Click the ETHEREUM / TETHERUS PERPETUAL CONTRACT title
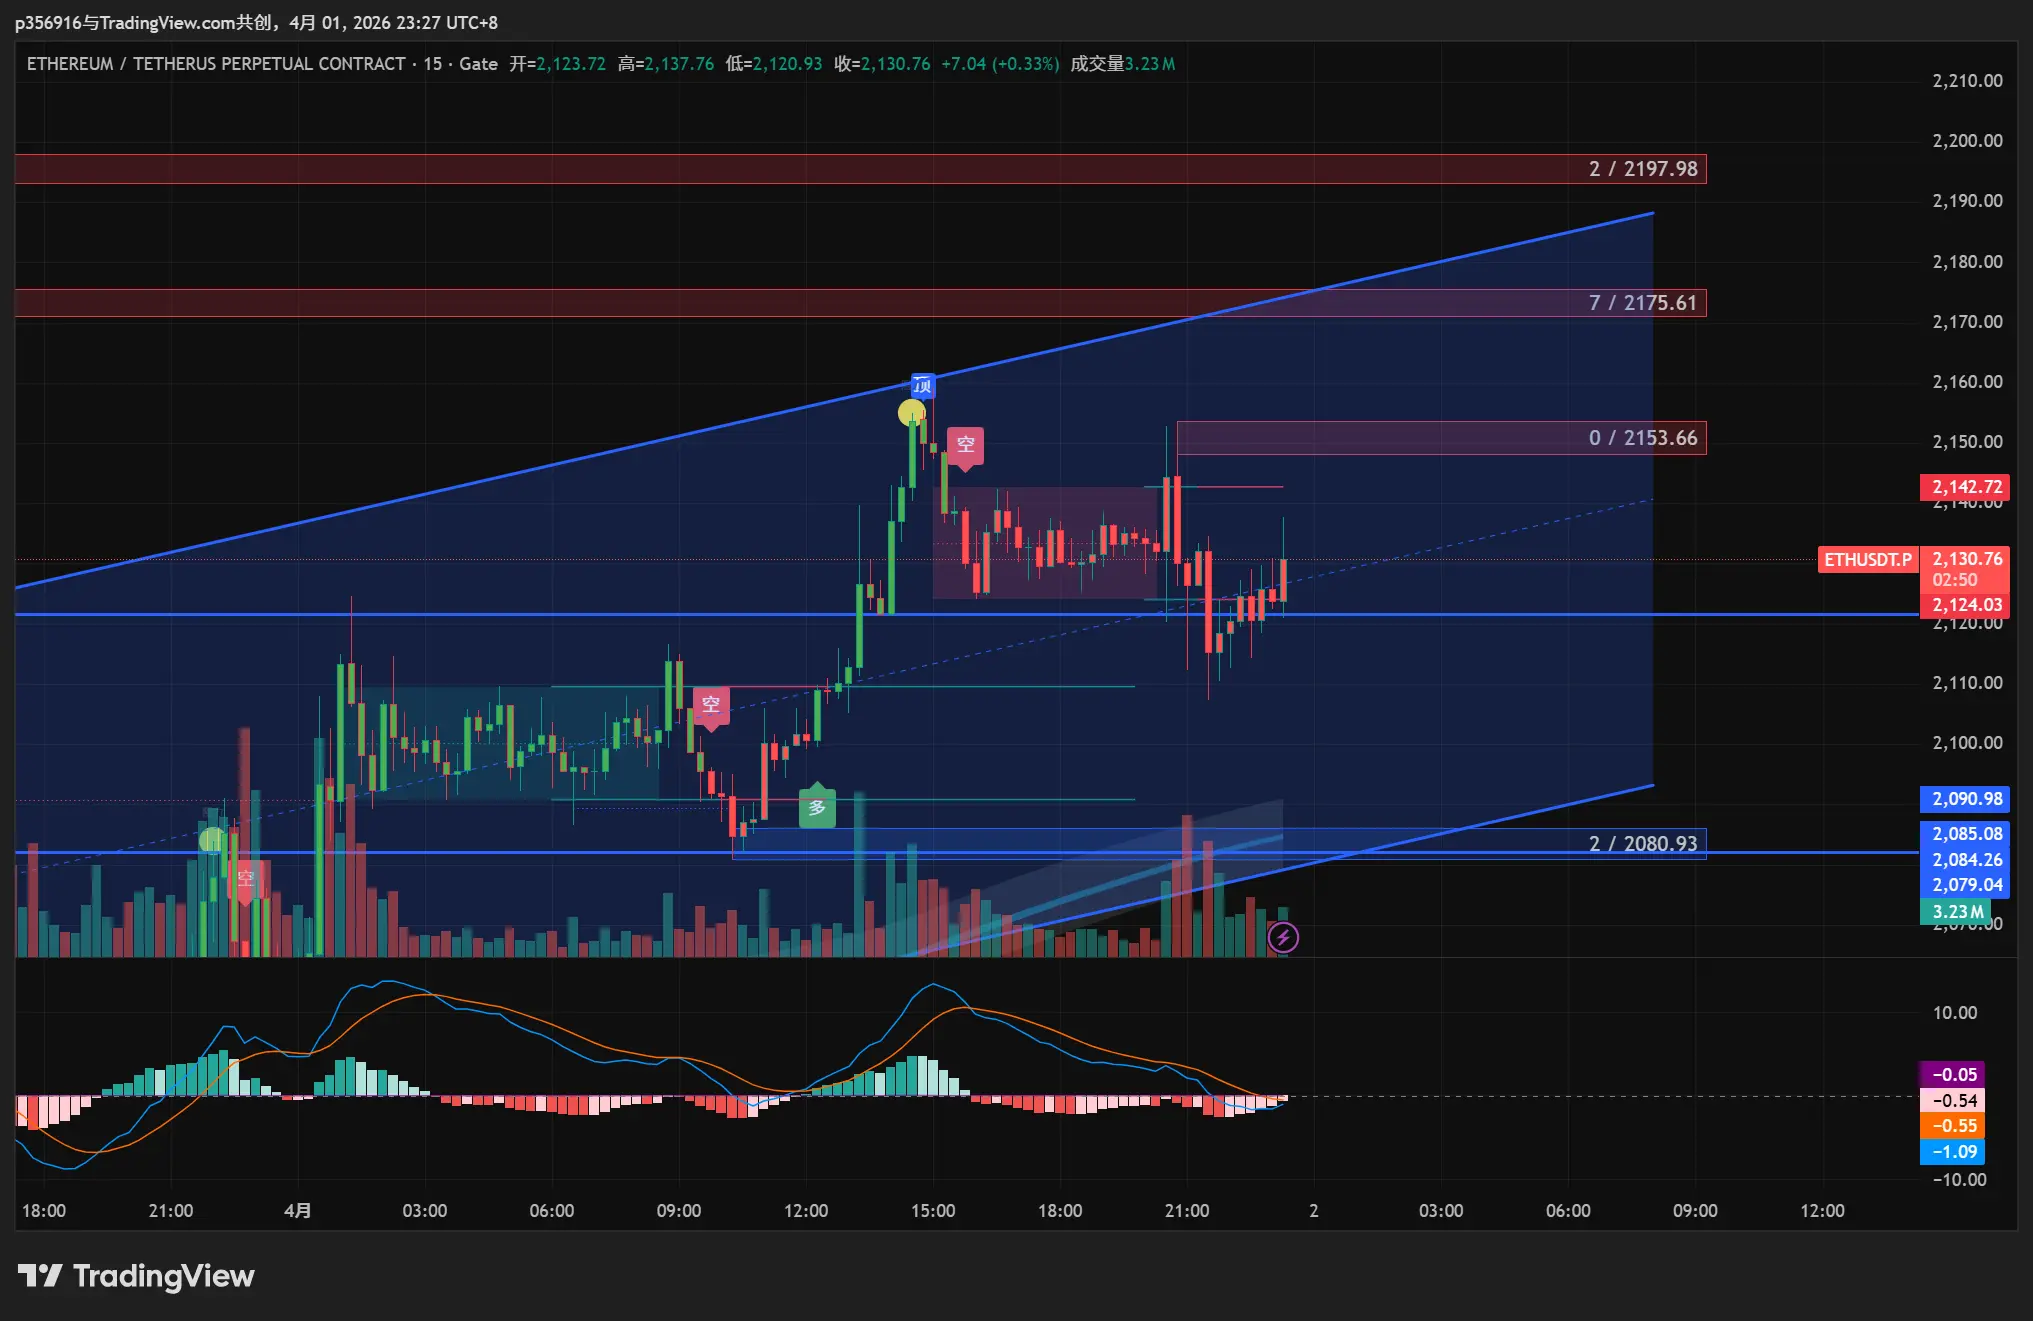 216,64
